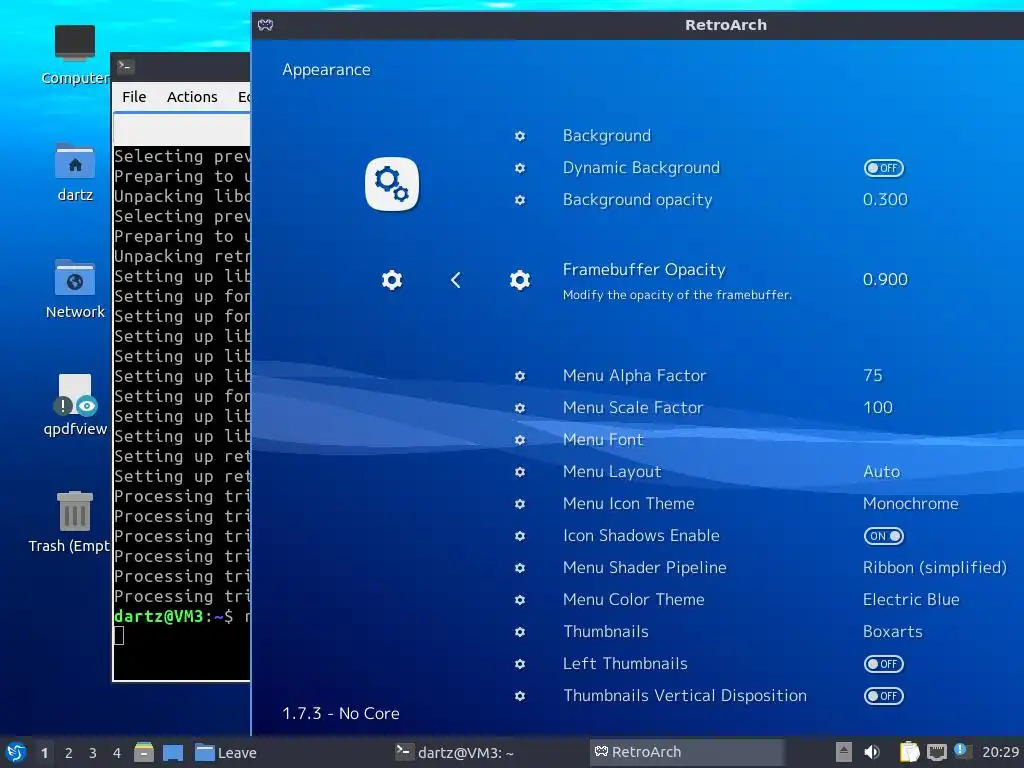The width and height of the screenshot is (1024, 768).
Task: Click the parent gear icon left of arrow
Action: tap(392, 280)
